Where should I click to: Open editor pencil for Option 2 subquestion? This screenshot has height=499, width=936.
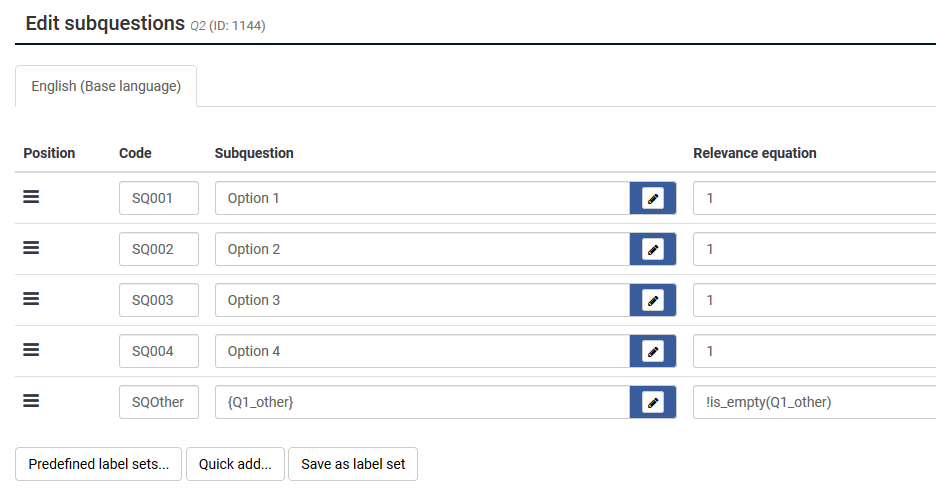(652, 249)
